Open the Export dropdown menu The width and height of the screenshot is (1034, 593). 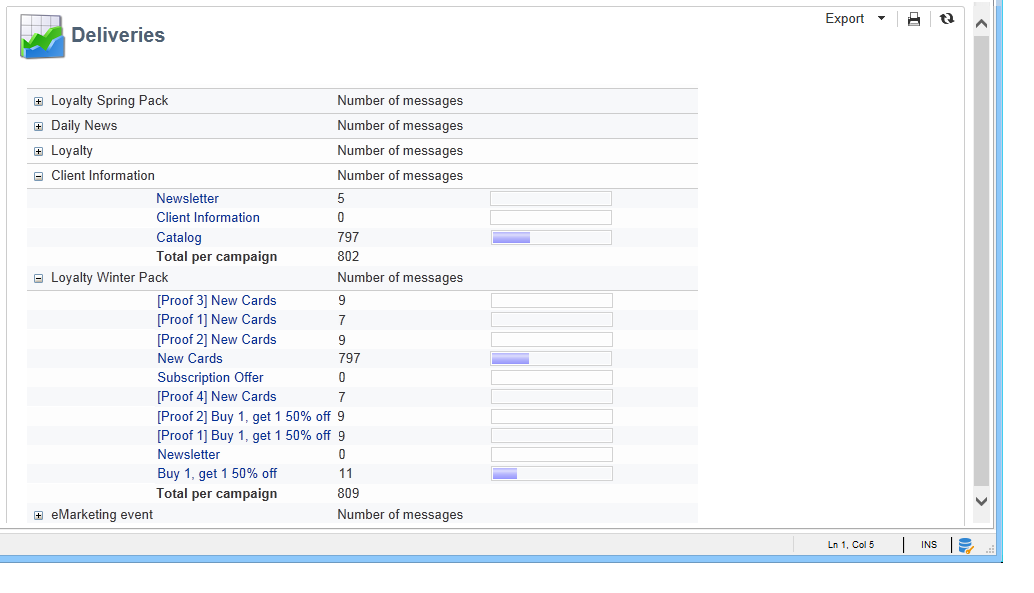(855, 19)
